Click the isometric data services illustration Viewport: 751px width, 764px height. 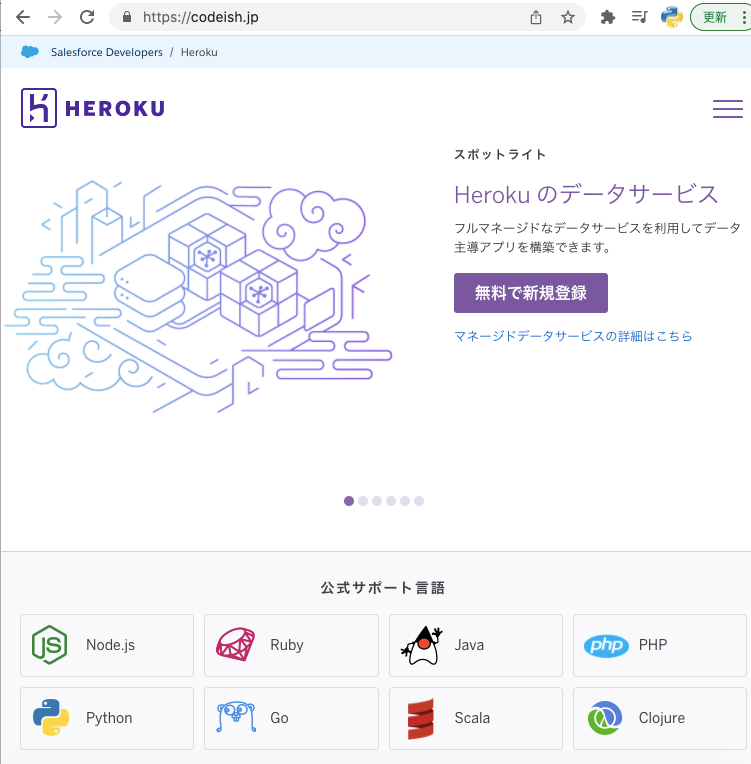tap(199, 297)
